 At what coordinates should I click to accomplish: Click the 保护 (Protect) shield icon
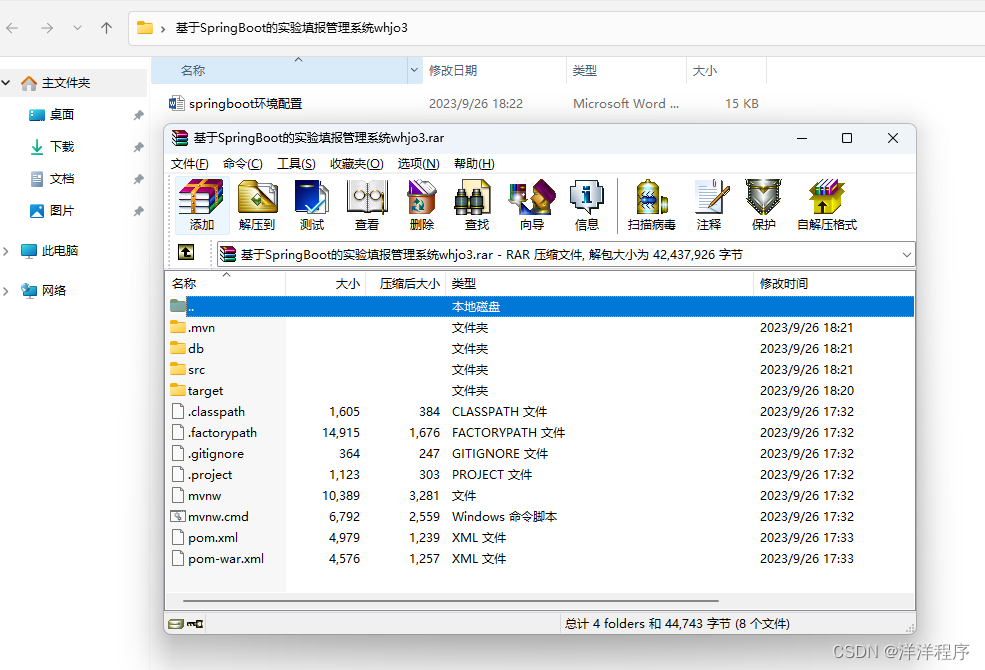click(763, 204)
